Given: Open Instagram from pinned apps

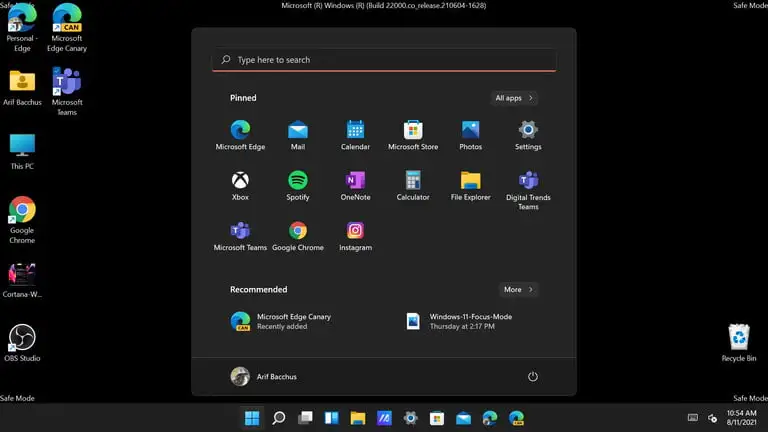Looking at the screenshot, I should coord(355,236).
